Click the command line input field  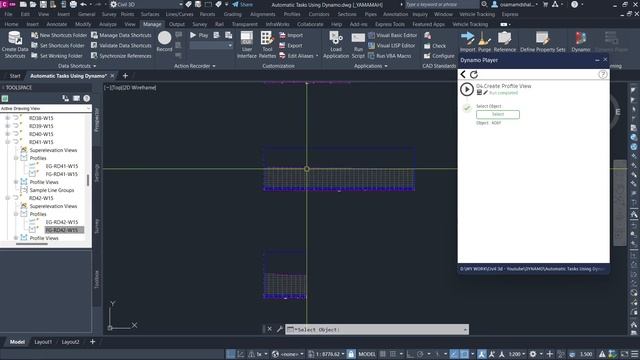(x=377, y=329)
